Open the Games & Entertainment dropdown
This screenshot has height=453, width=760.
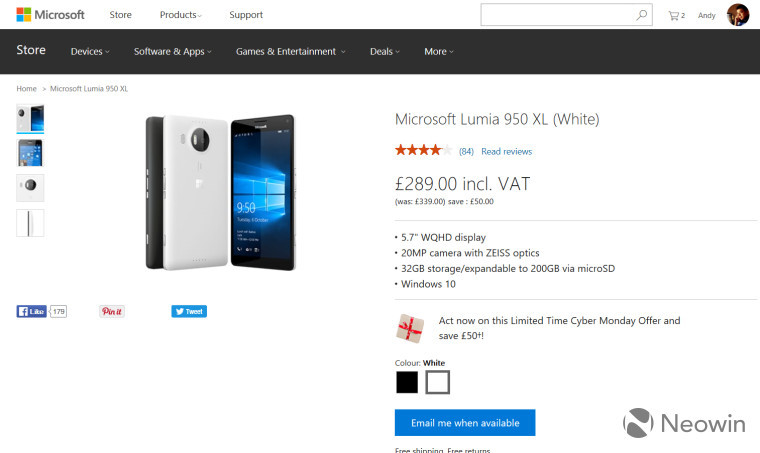point(290,51)
